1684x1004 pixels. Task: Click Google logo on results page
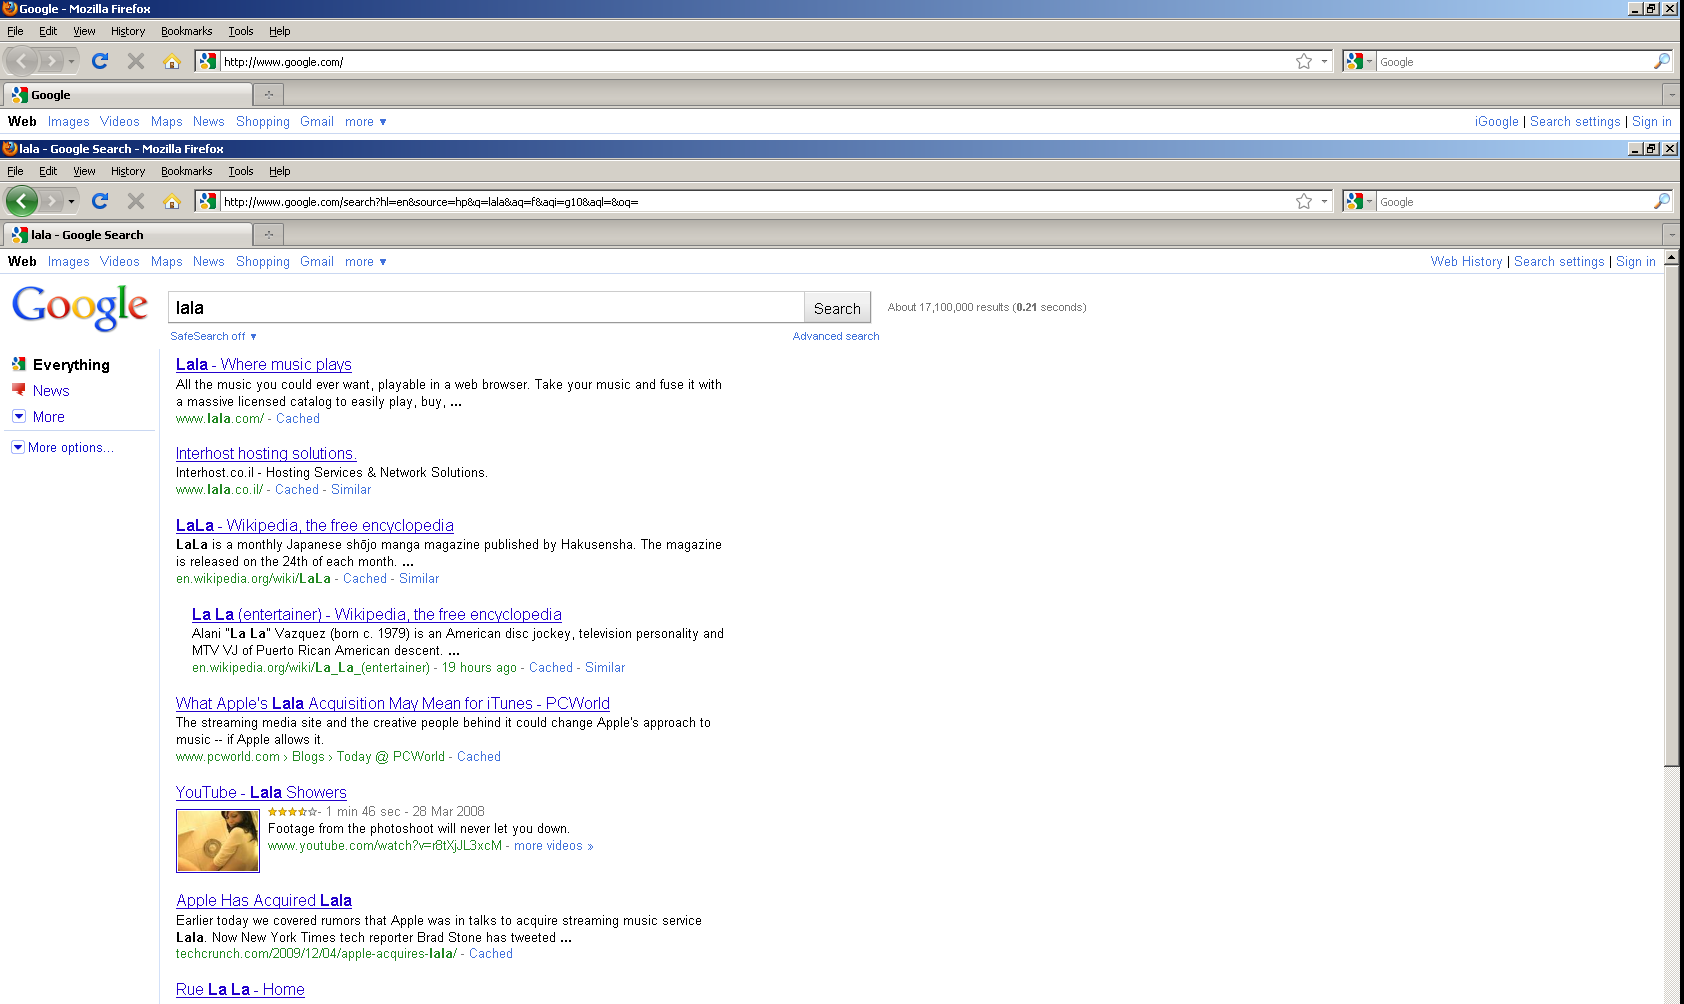tap(80, 307)
